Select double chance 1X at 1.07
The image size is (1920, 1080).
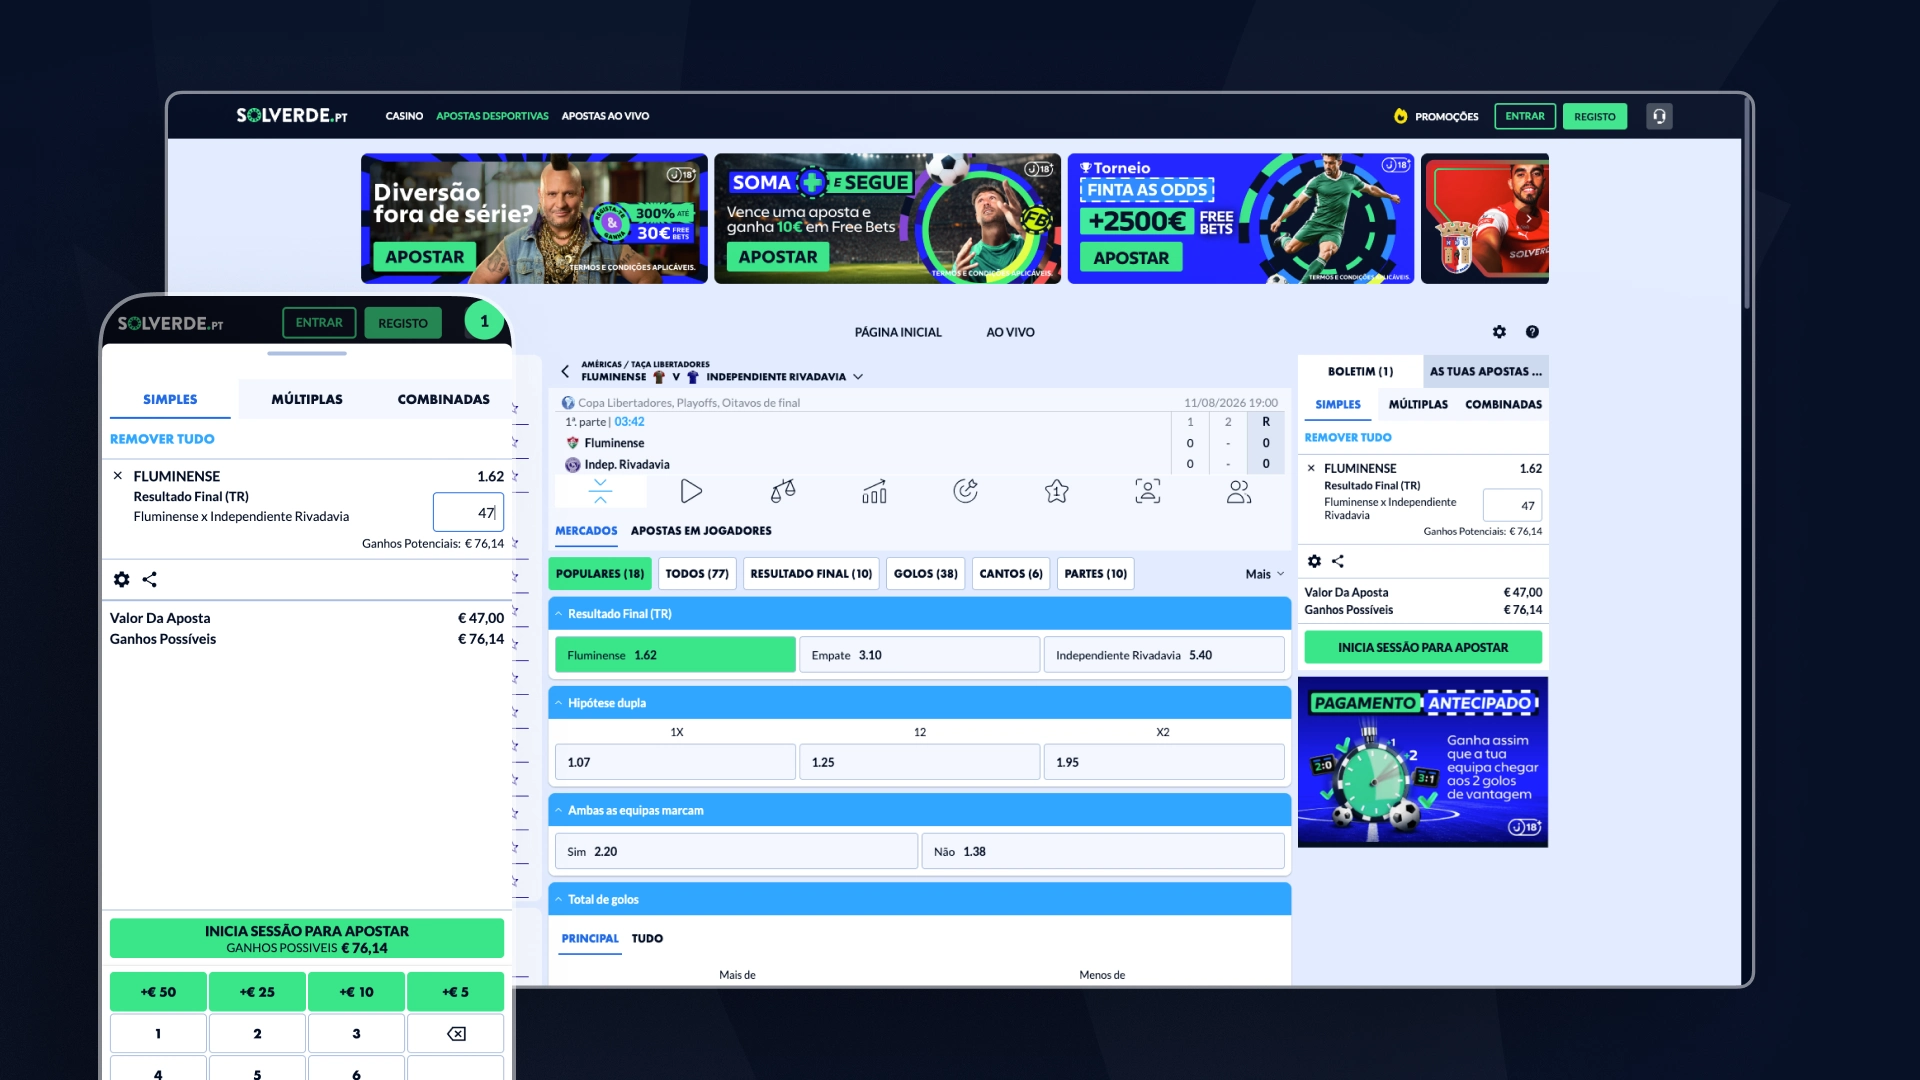click(675, 762)
